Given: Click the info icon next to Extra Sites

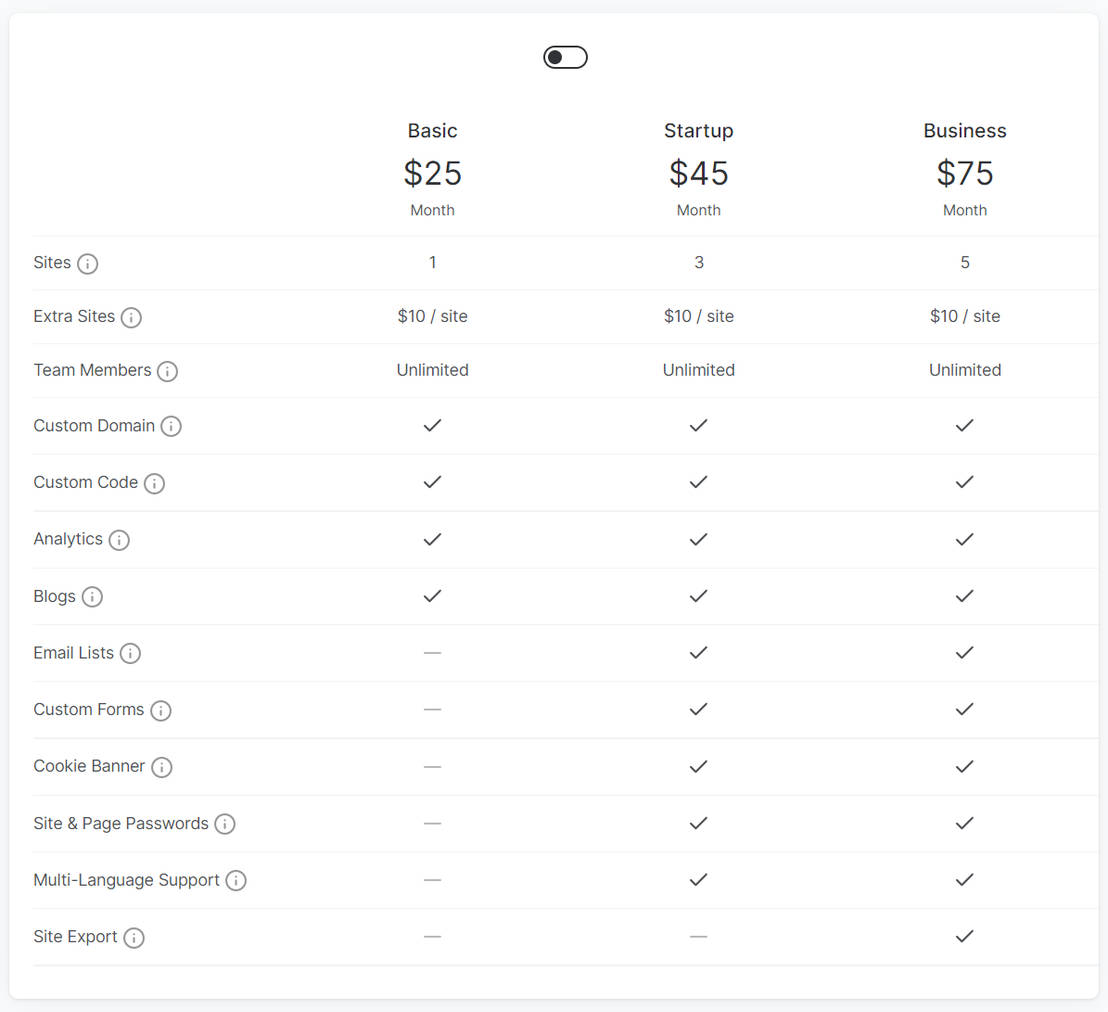Looking at the screenshot, I should coord(131,317).
